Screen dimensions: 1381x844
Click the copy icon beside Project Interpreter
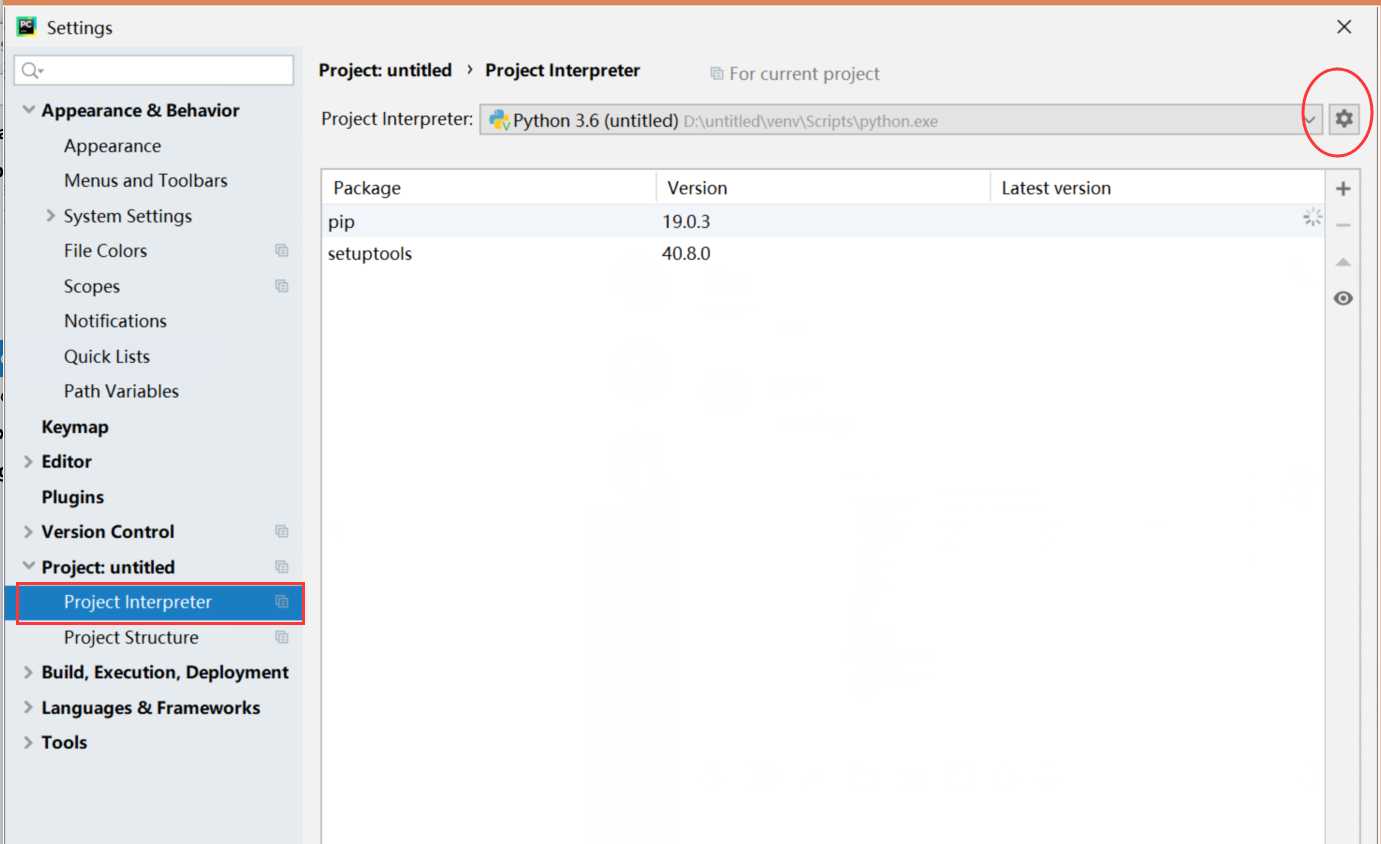point(282,602)
